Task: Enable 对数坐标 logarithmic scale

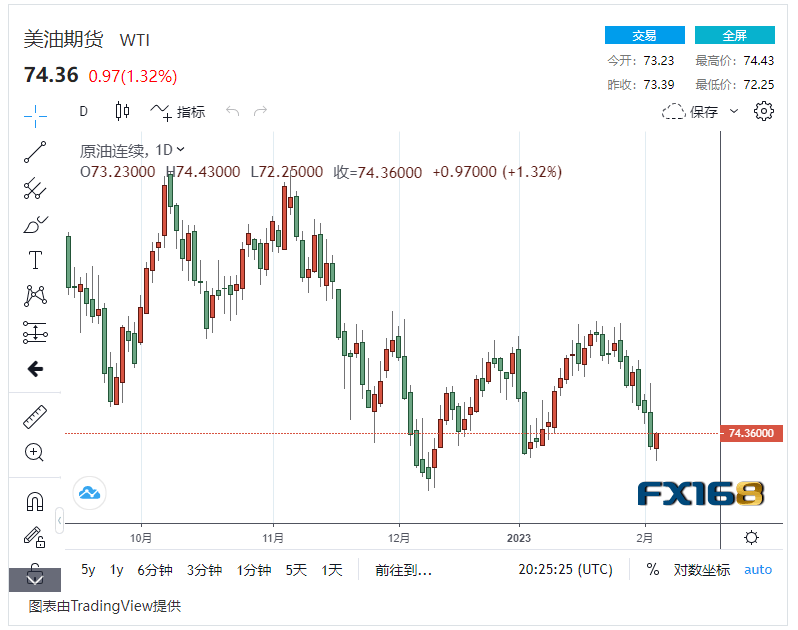Action: point(701,570)
